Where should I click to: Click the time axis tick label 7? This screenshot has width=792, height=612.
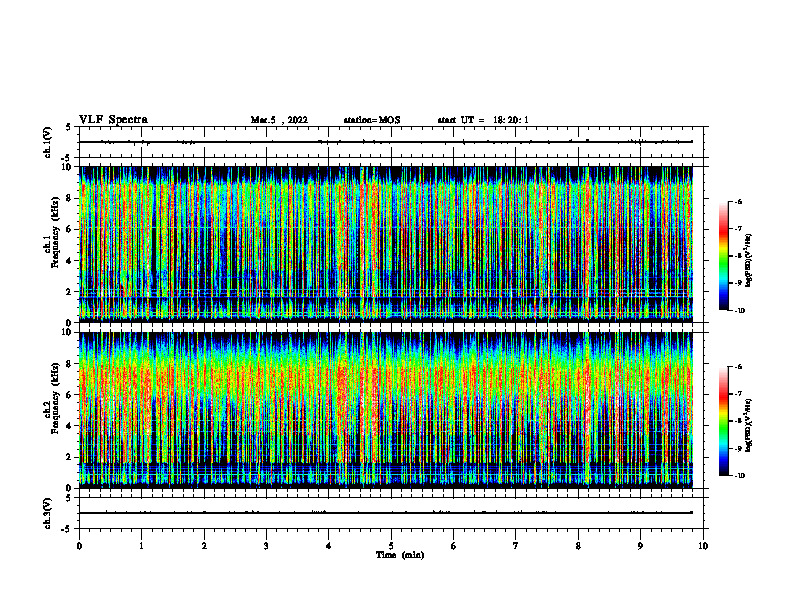[x=516, y=546]
